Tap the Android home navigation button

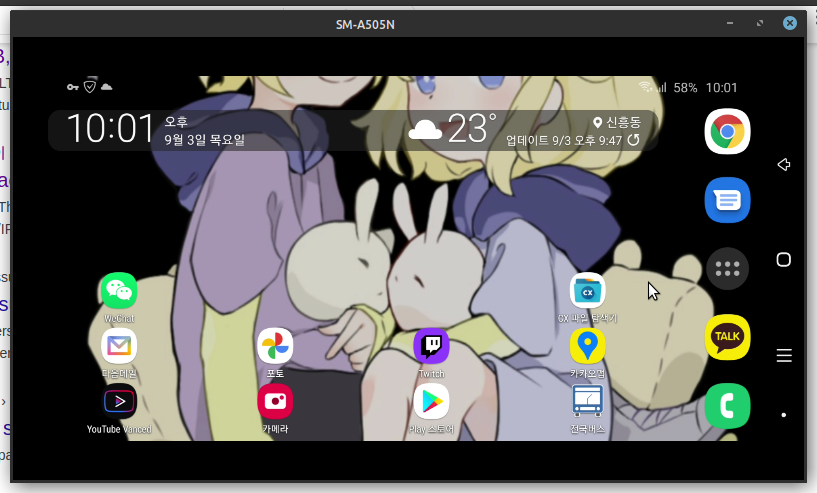(784, 260)
